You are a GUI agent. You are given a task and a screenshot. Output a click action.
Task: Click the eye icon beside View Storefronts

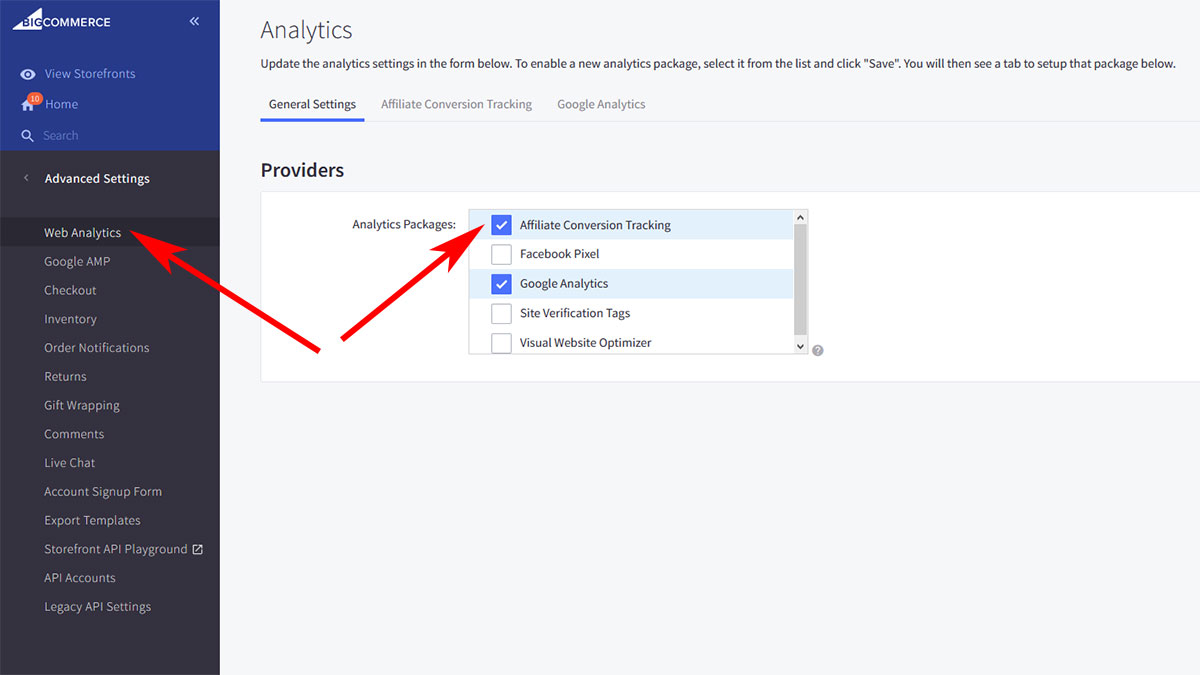click(28, 74)
